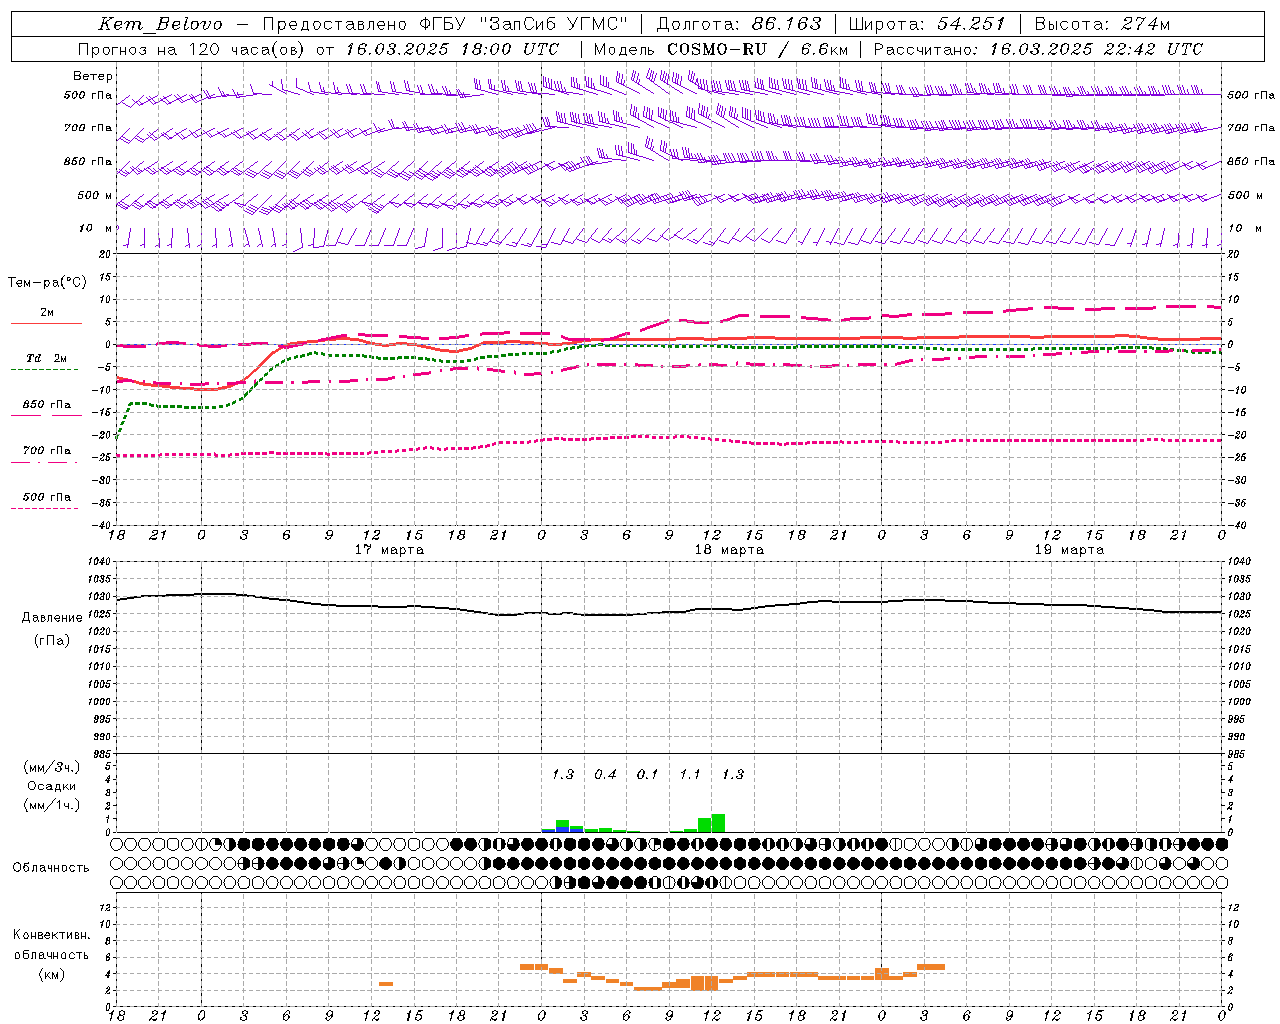The width and height of the screenshot is (1280, 1024).
Task: Click the (мм/1ч.) precipitation unit label
Action: coord(50,805)
